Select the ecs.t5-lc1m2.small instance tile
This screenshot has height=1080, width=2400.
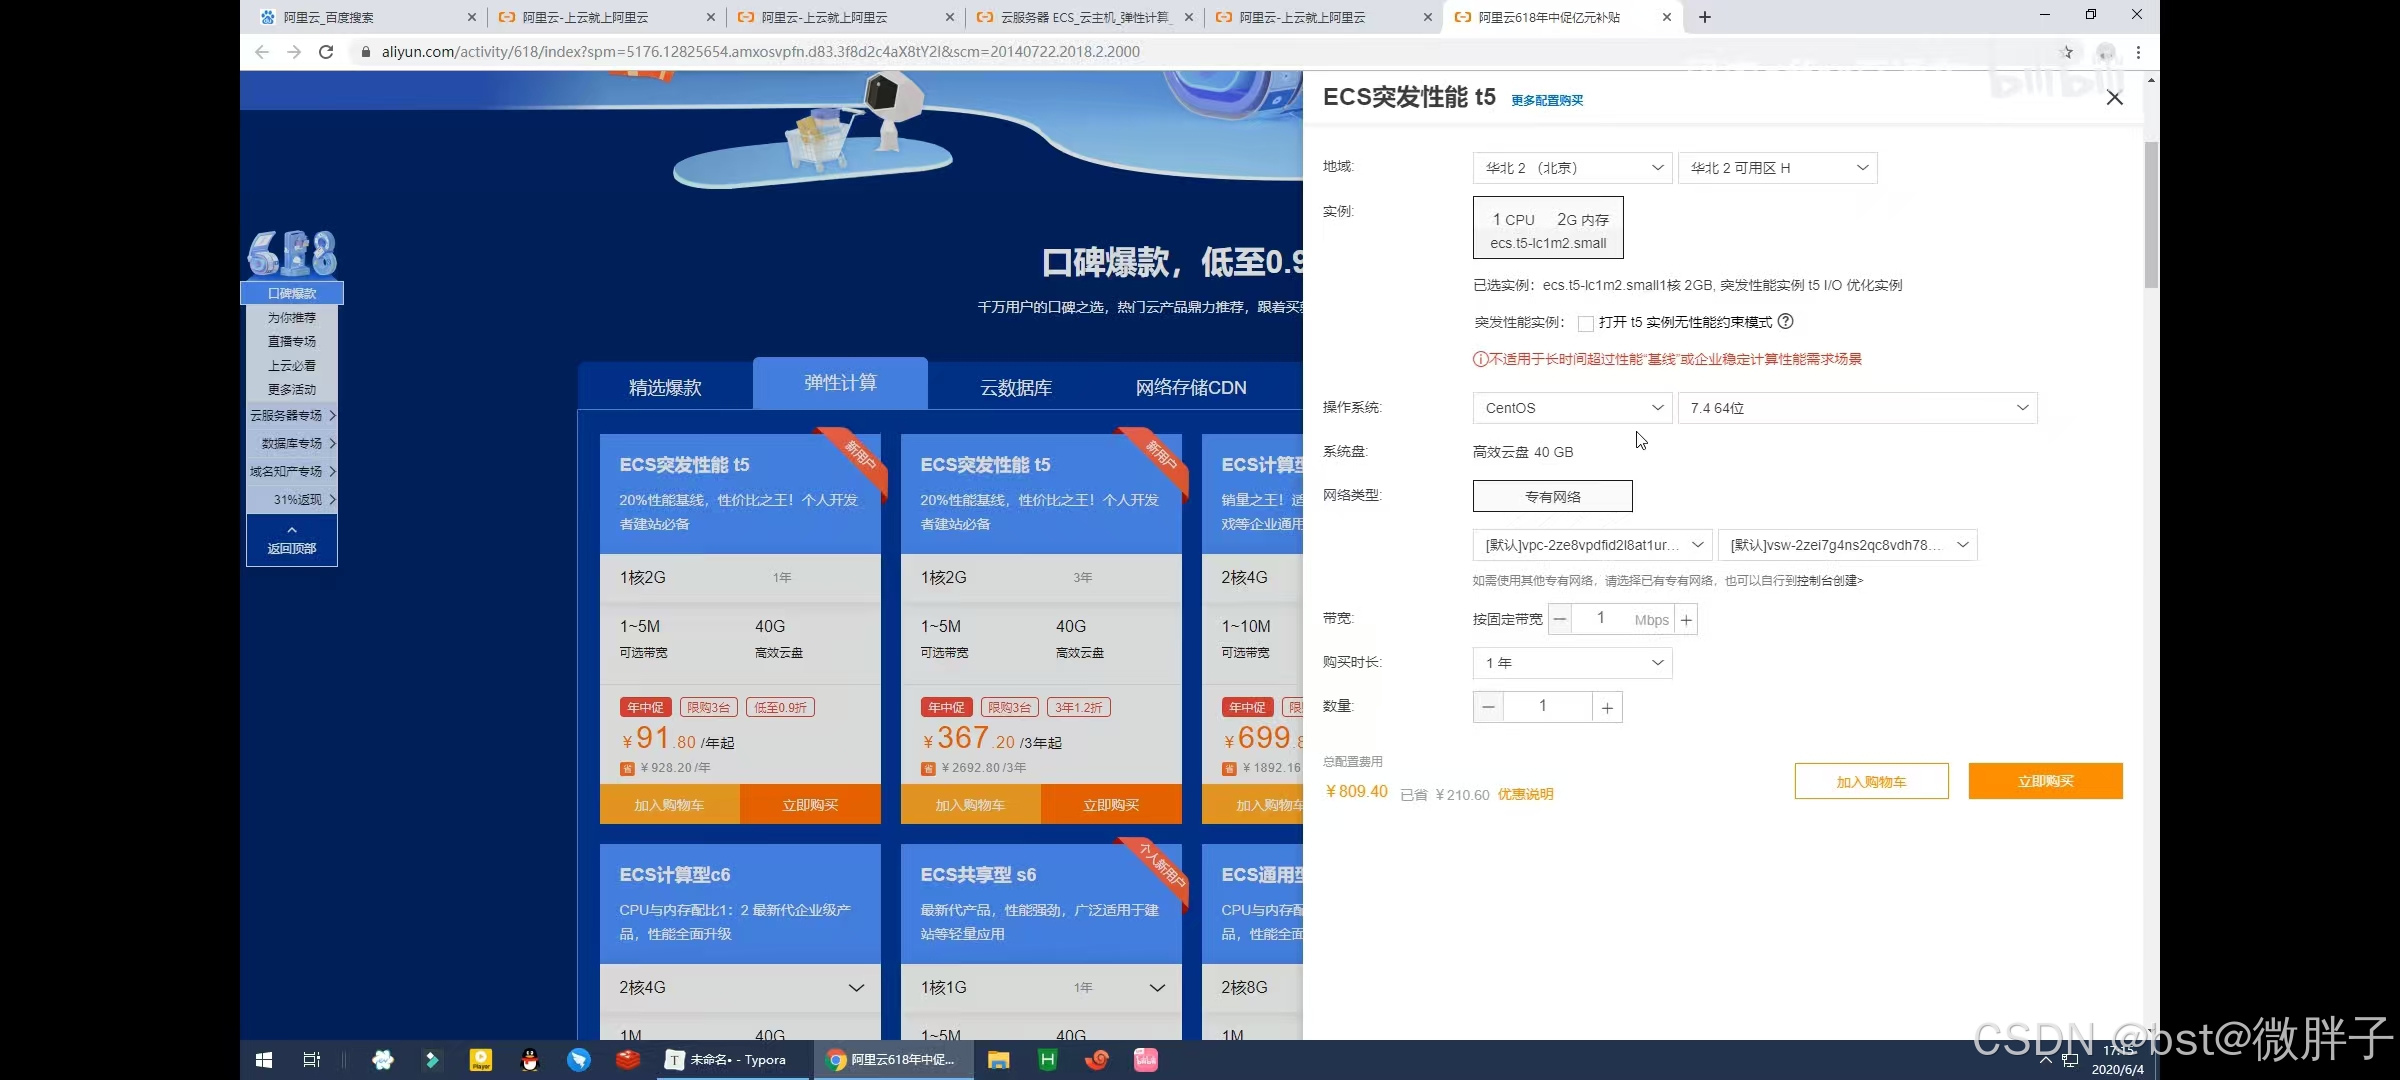click(1548, 227)
